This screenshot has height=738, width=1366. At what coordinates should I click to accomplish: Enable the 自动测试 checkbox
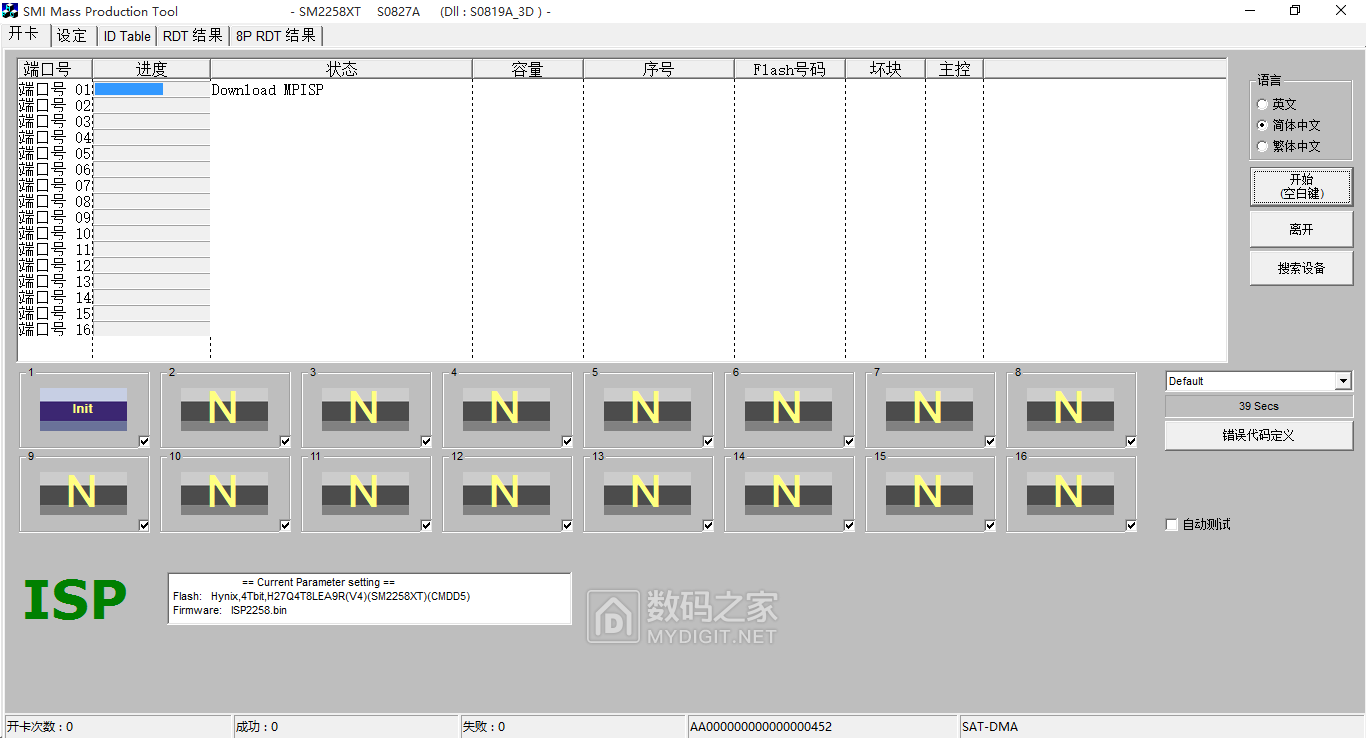pyautogui.click(x=1172, y=525)
